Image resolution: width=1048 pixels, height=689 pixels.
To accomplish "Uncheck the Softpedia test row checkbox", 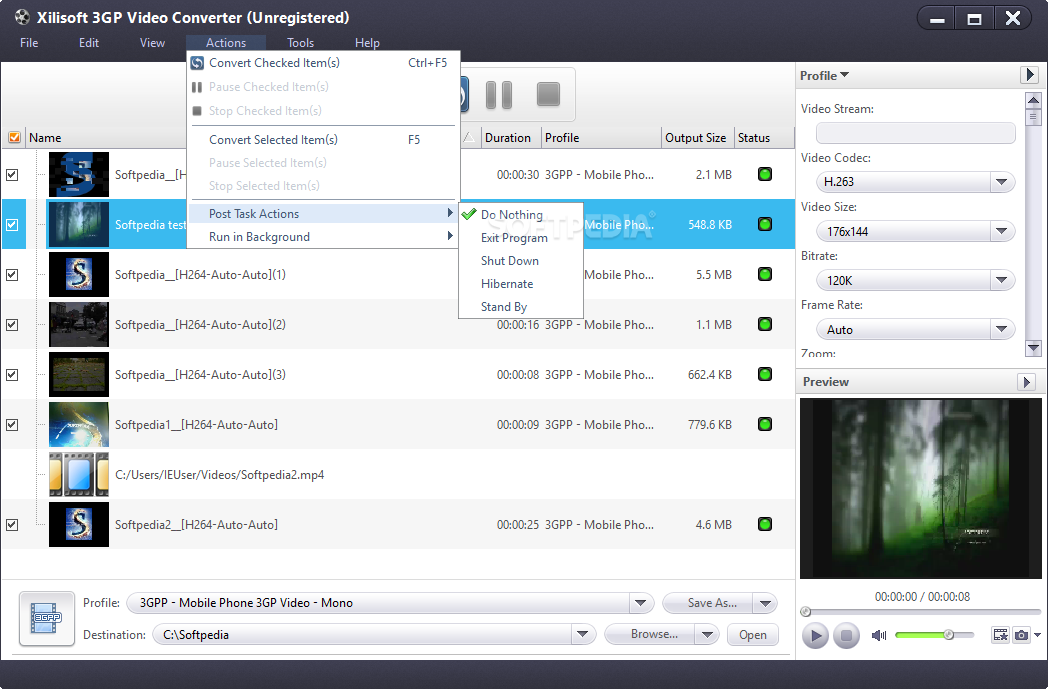I will coord(12,225).
